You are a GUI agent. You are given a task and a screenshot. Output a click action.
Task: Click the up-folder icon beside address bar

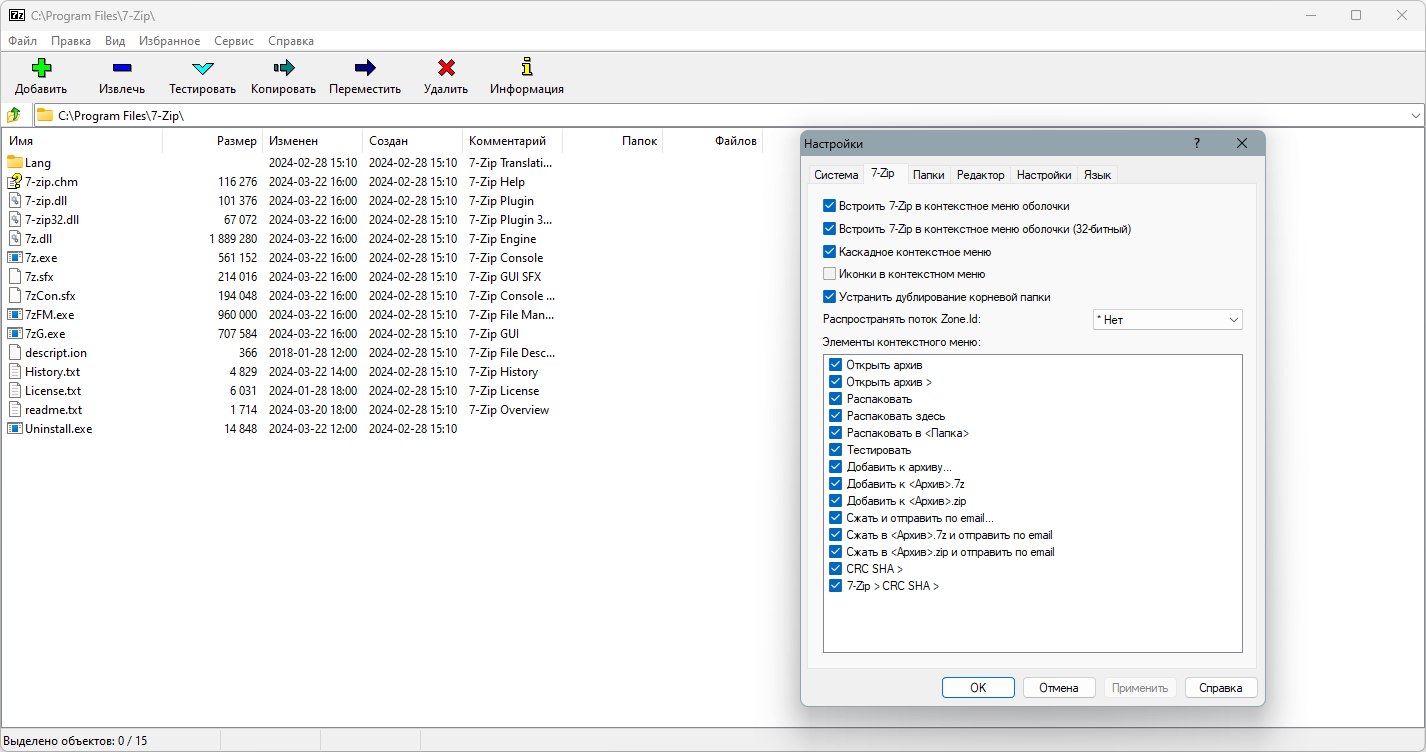14,115
